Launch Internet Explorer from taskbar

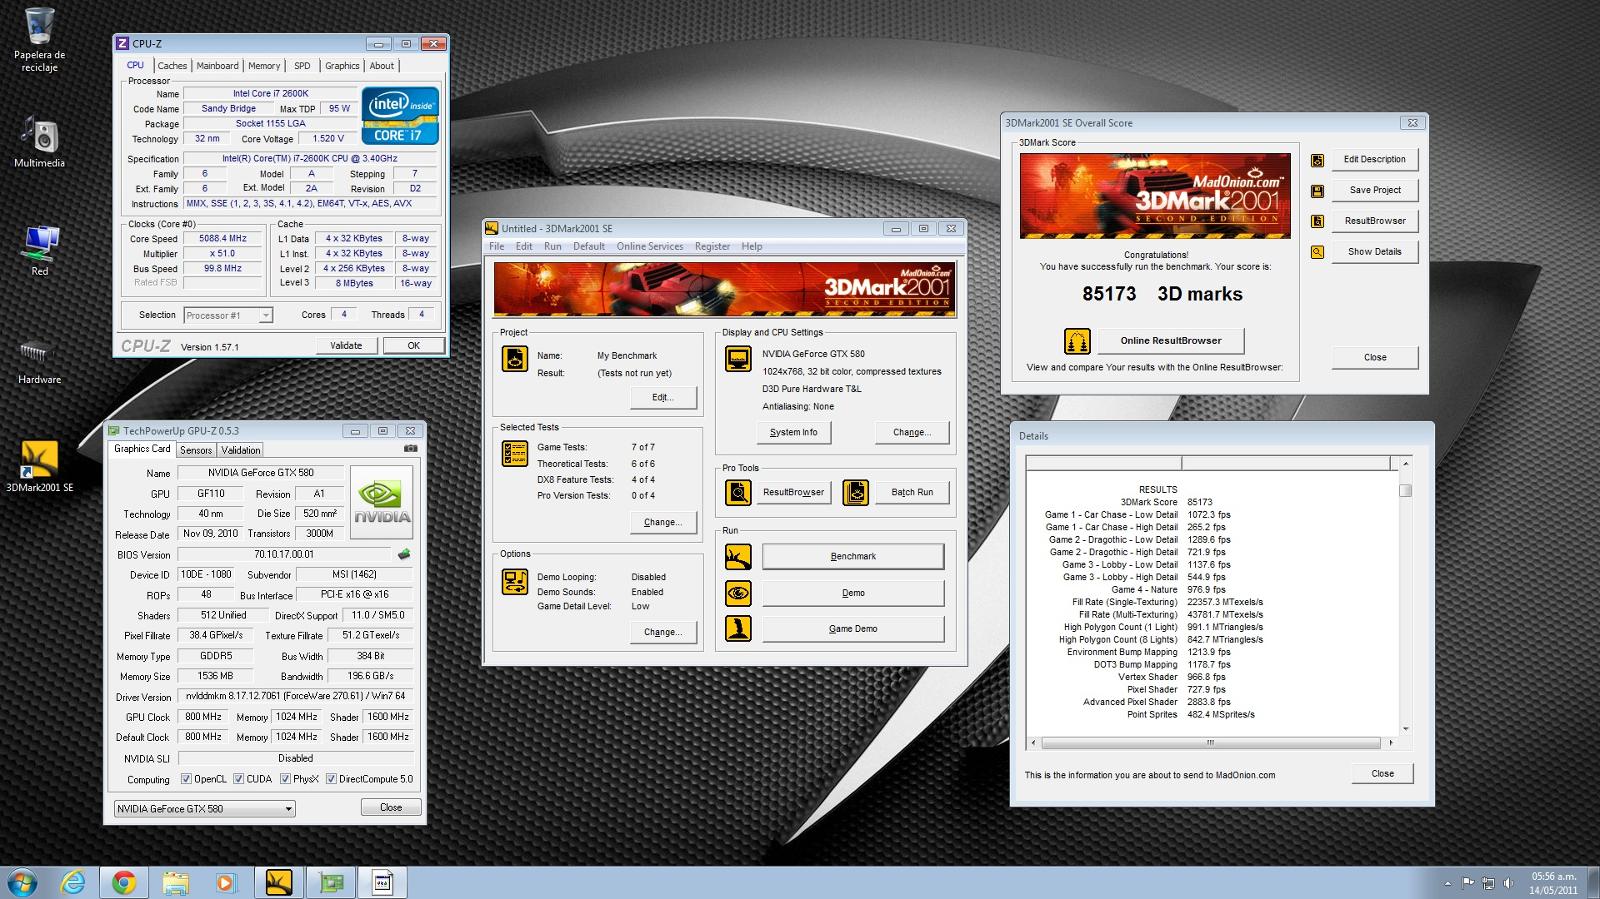tap(73, 882)
